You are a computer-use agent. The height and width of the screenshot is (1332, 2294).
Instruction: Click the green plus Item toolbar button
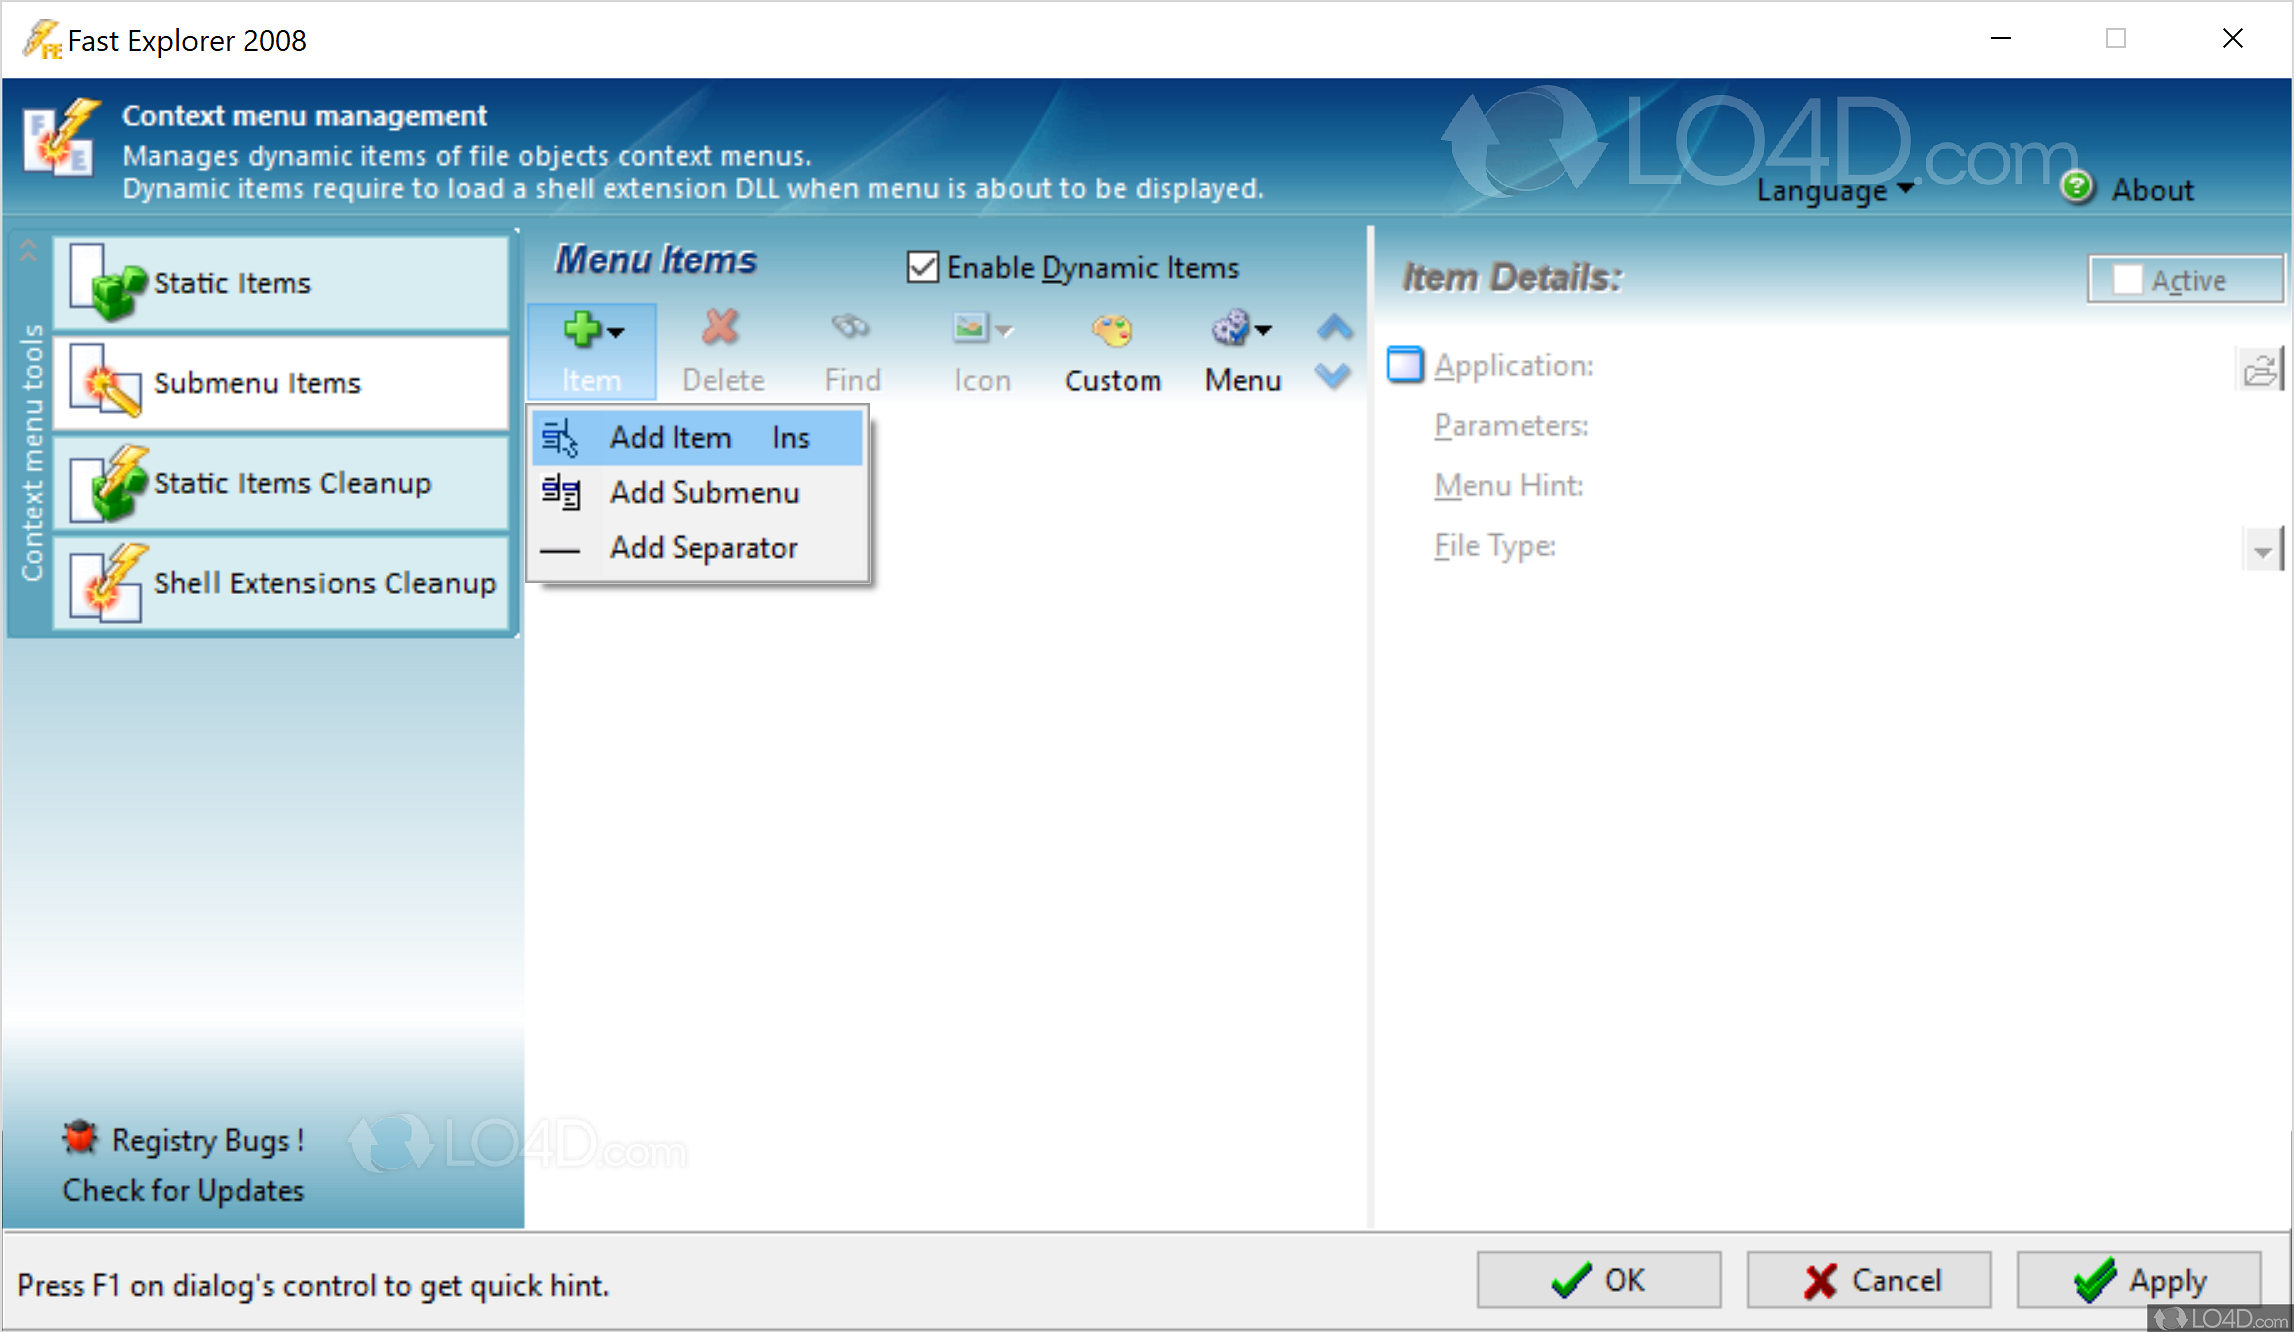pos(591,352)
